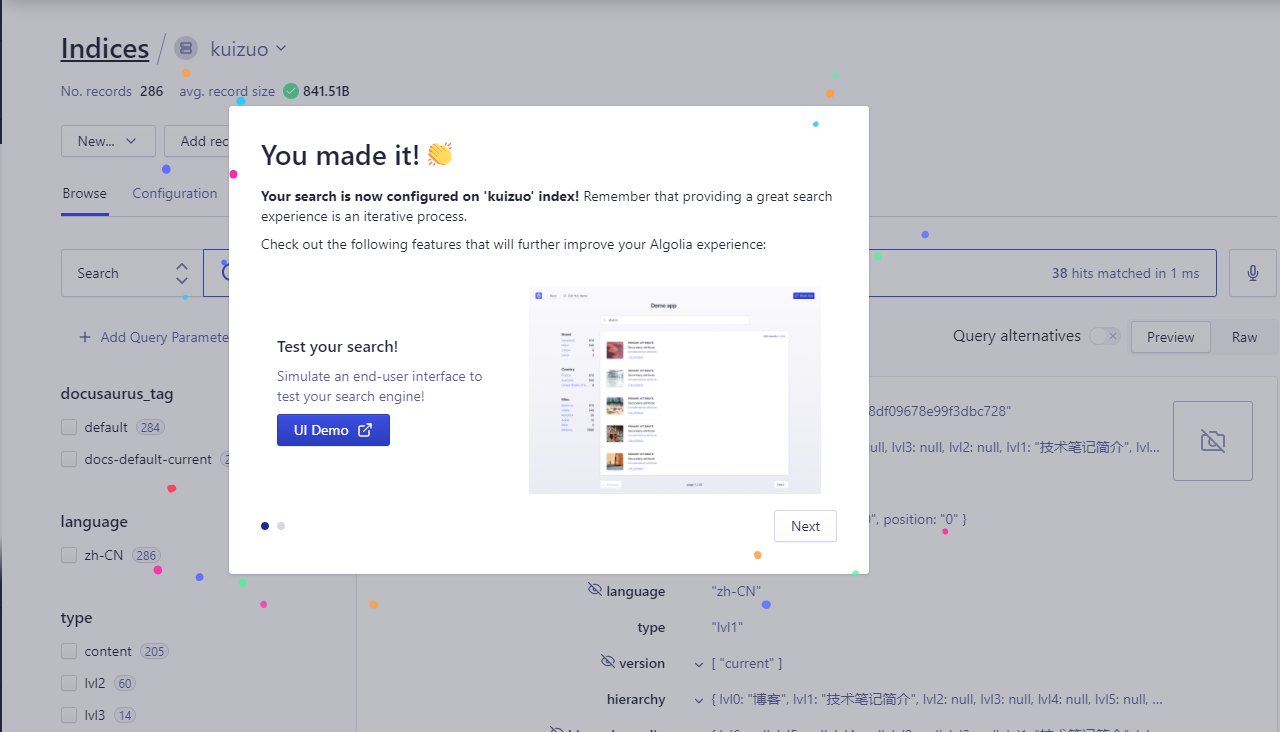The image size is (1280, 732).
Task: Expand the New... dropdown button
Action: tap(108, 141)
